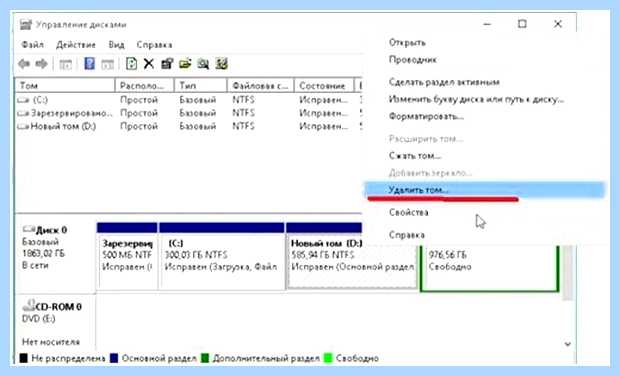The height and width of the screenshot is (376, 620).
Task: Sort by the Файловая с... column header
Action: (261, 85)
